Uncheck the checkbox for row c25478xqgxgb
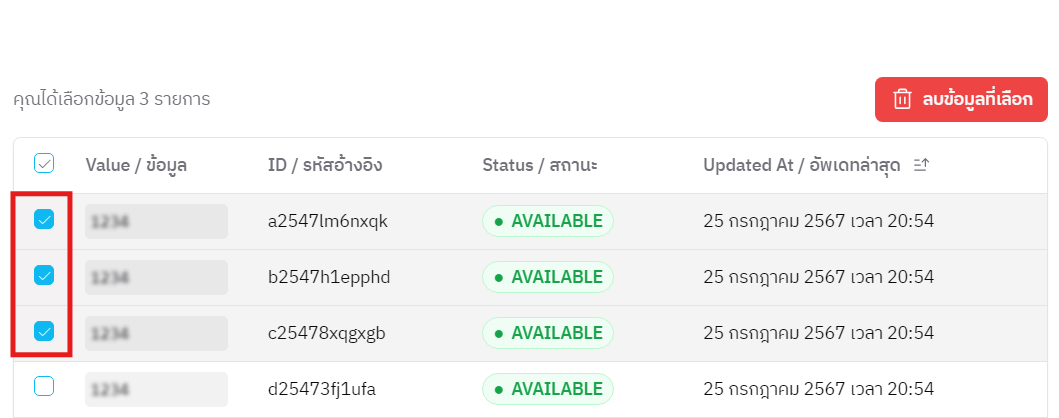The image size is (1059, 418). pos(44,331)
